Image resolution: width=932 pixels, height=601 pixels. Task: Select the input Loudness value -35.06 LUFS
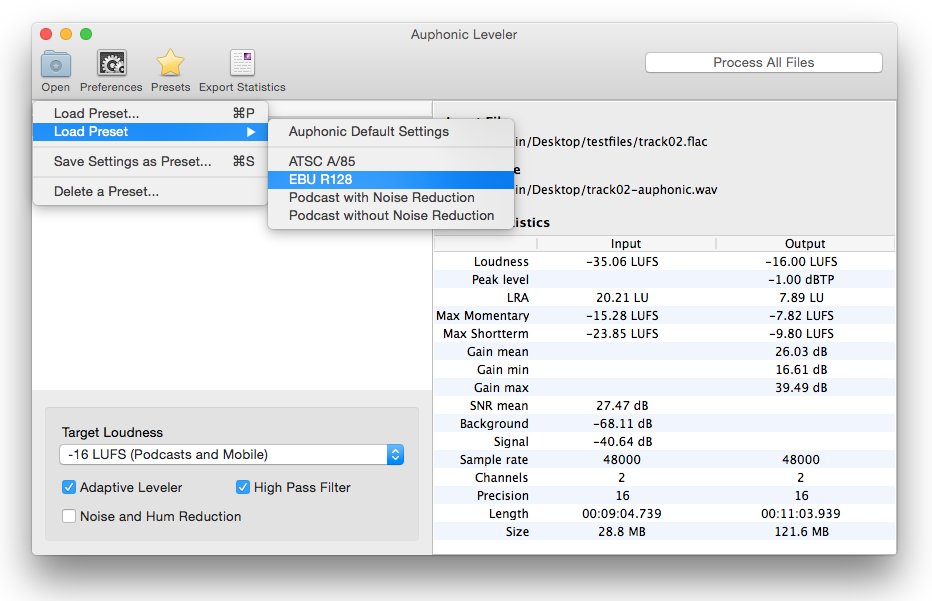tap(622, 262)
